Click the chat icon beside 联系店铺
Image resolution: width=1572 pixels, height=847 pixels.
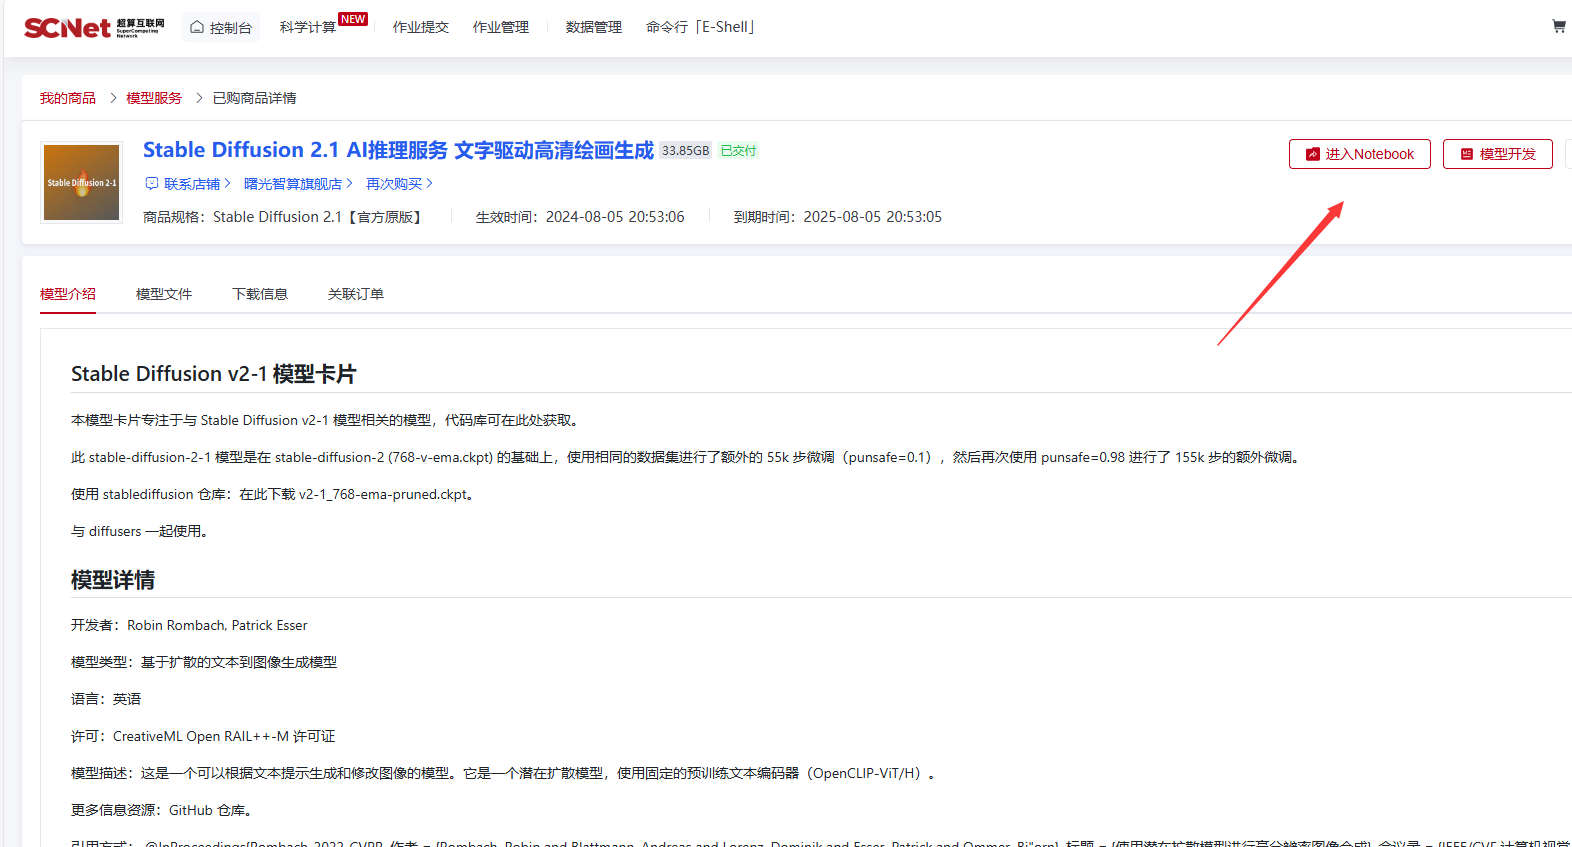[152, 183]
